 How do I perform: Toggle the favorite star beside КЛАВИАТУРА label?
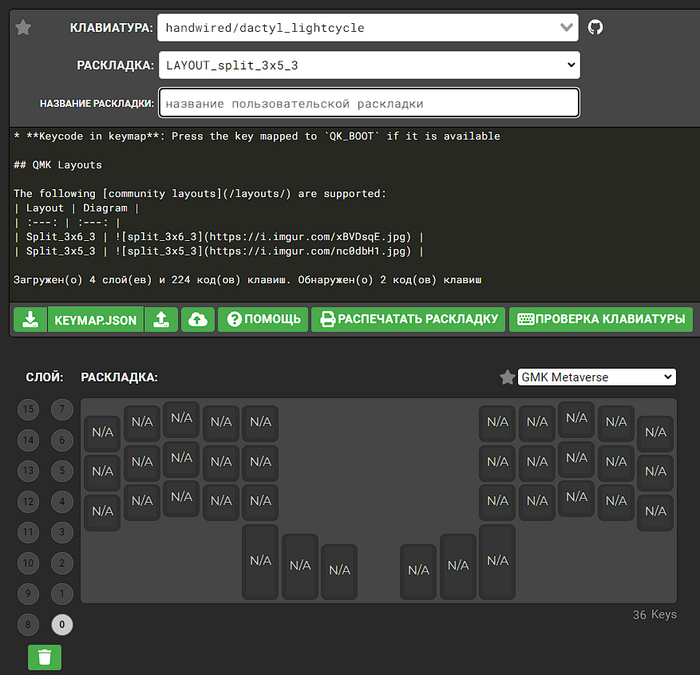[24, 28]
